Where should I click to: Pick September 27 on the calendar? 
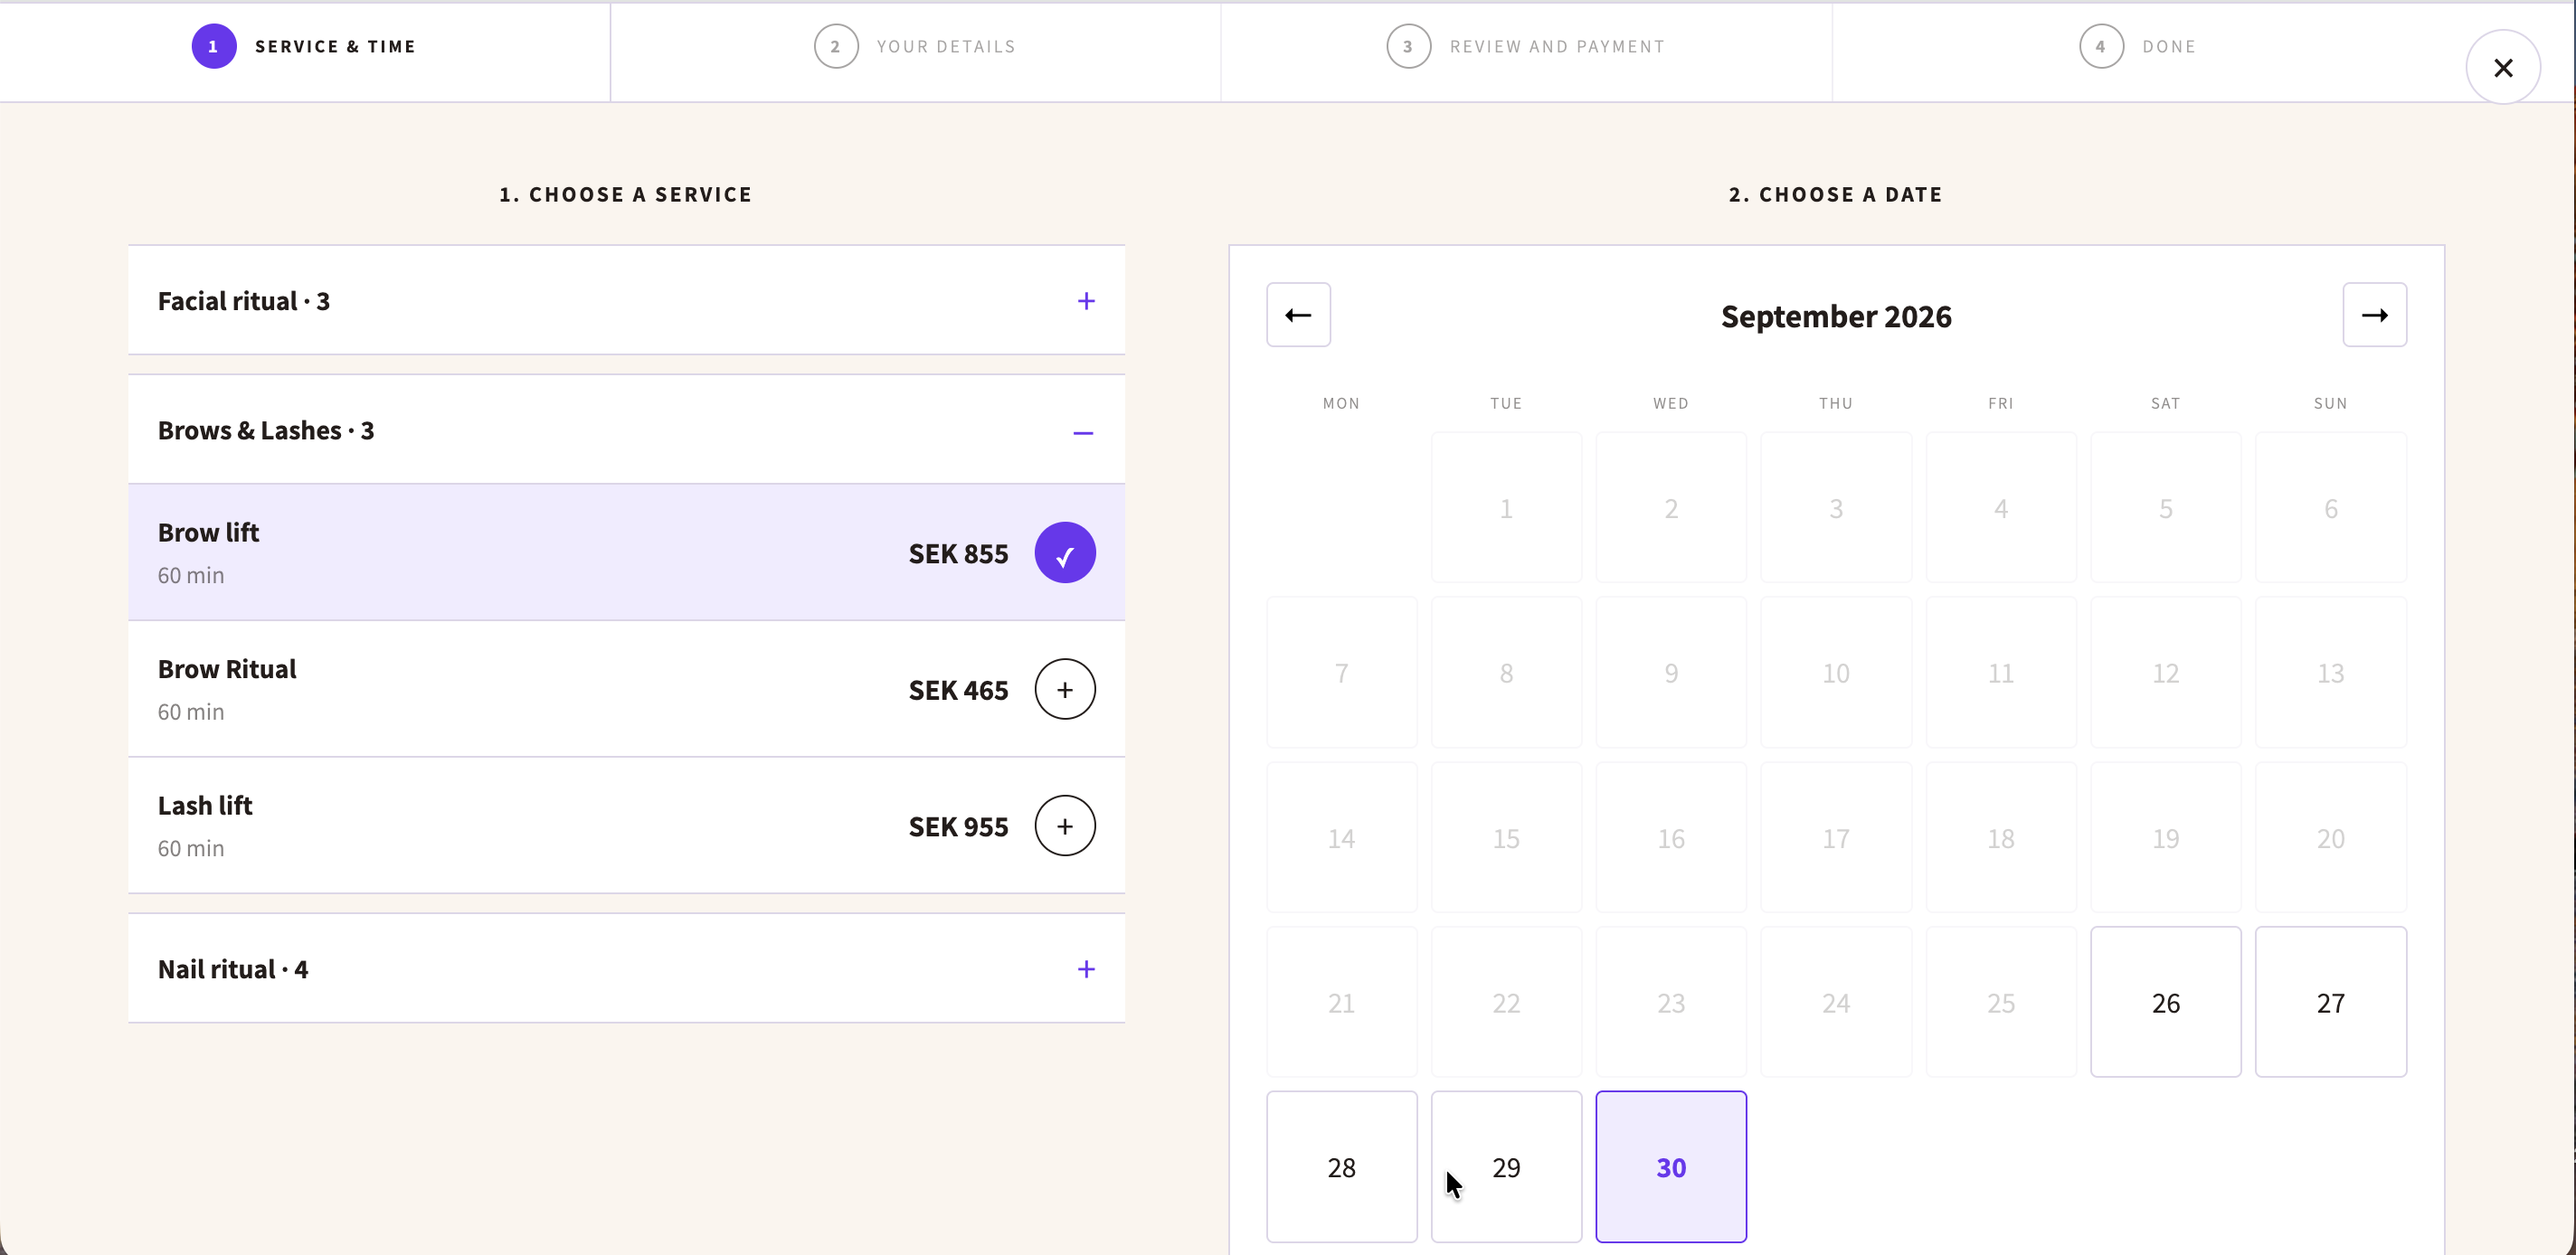pyautogui.click(x=2330, y=1002)
